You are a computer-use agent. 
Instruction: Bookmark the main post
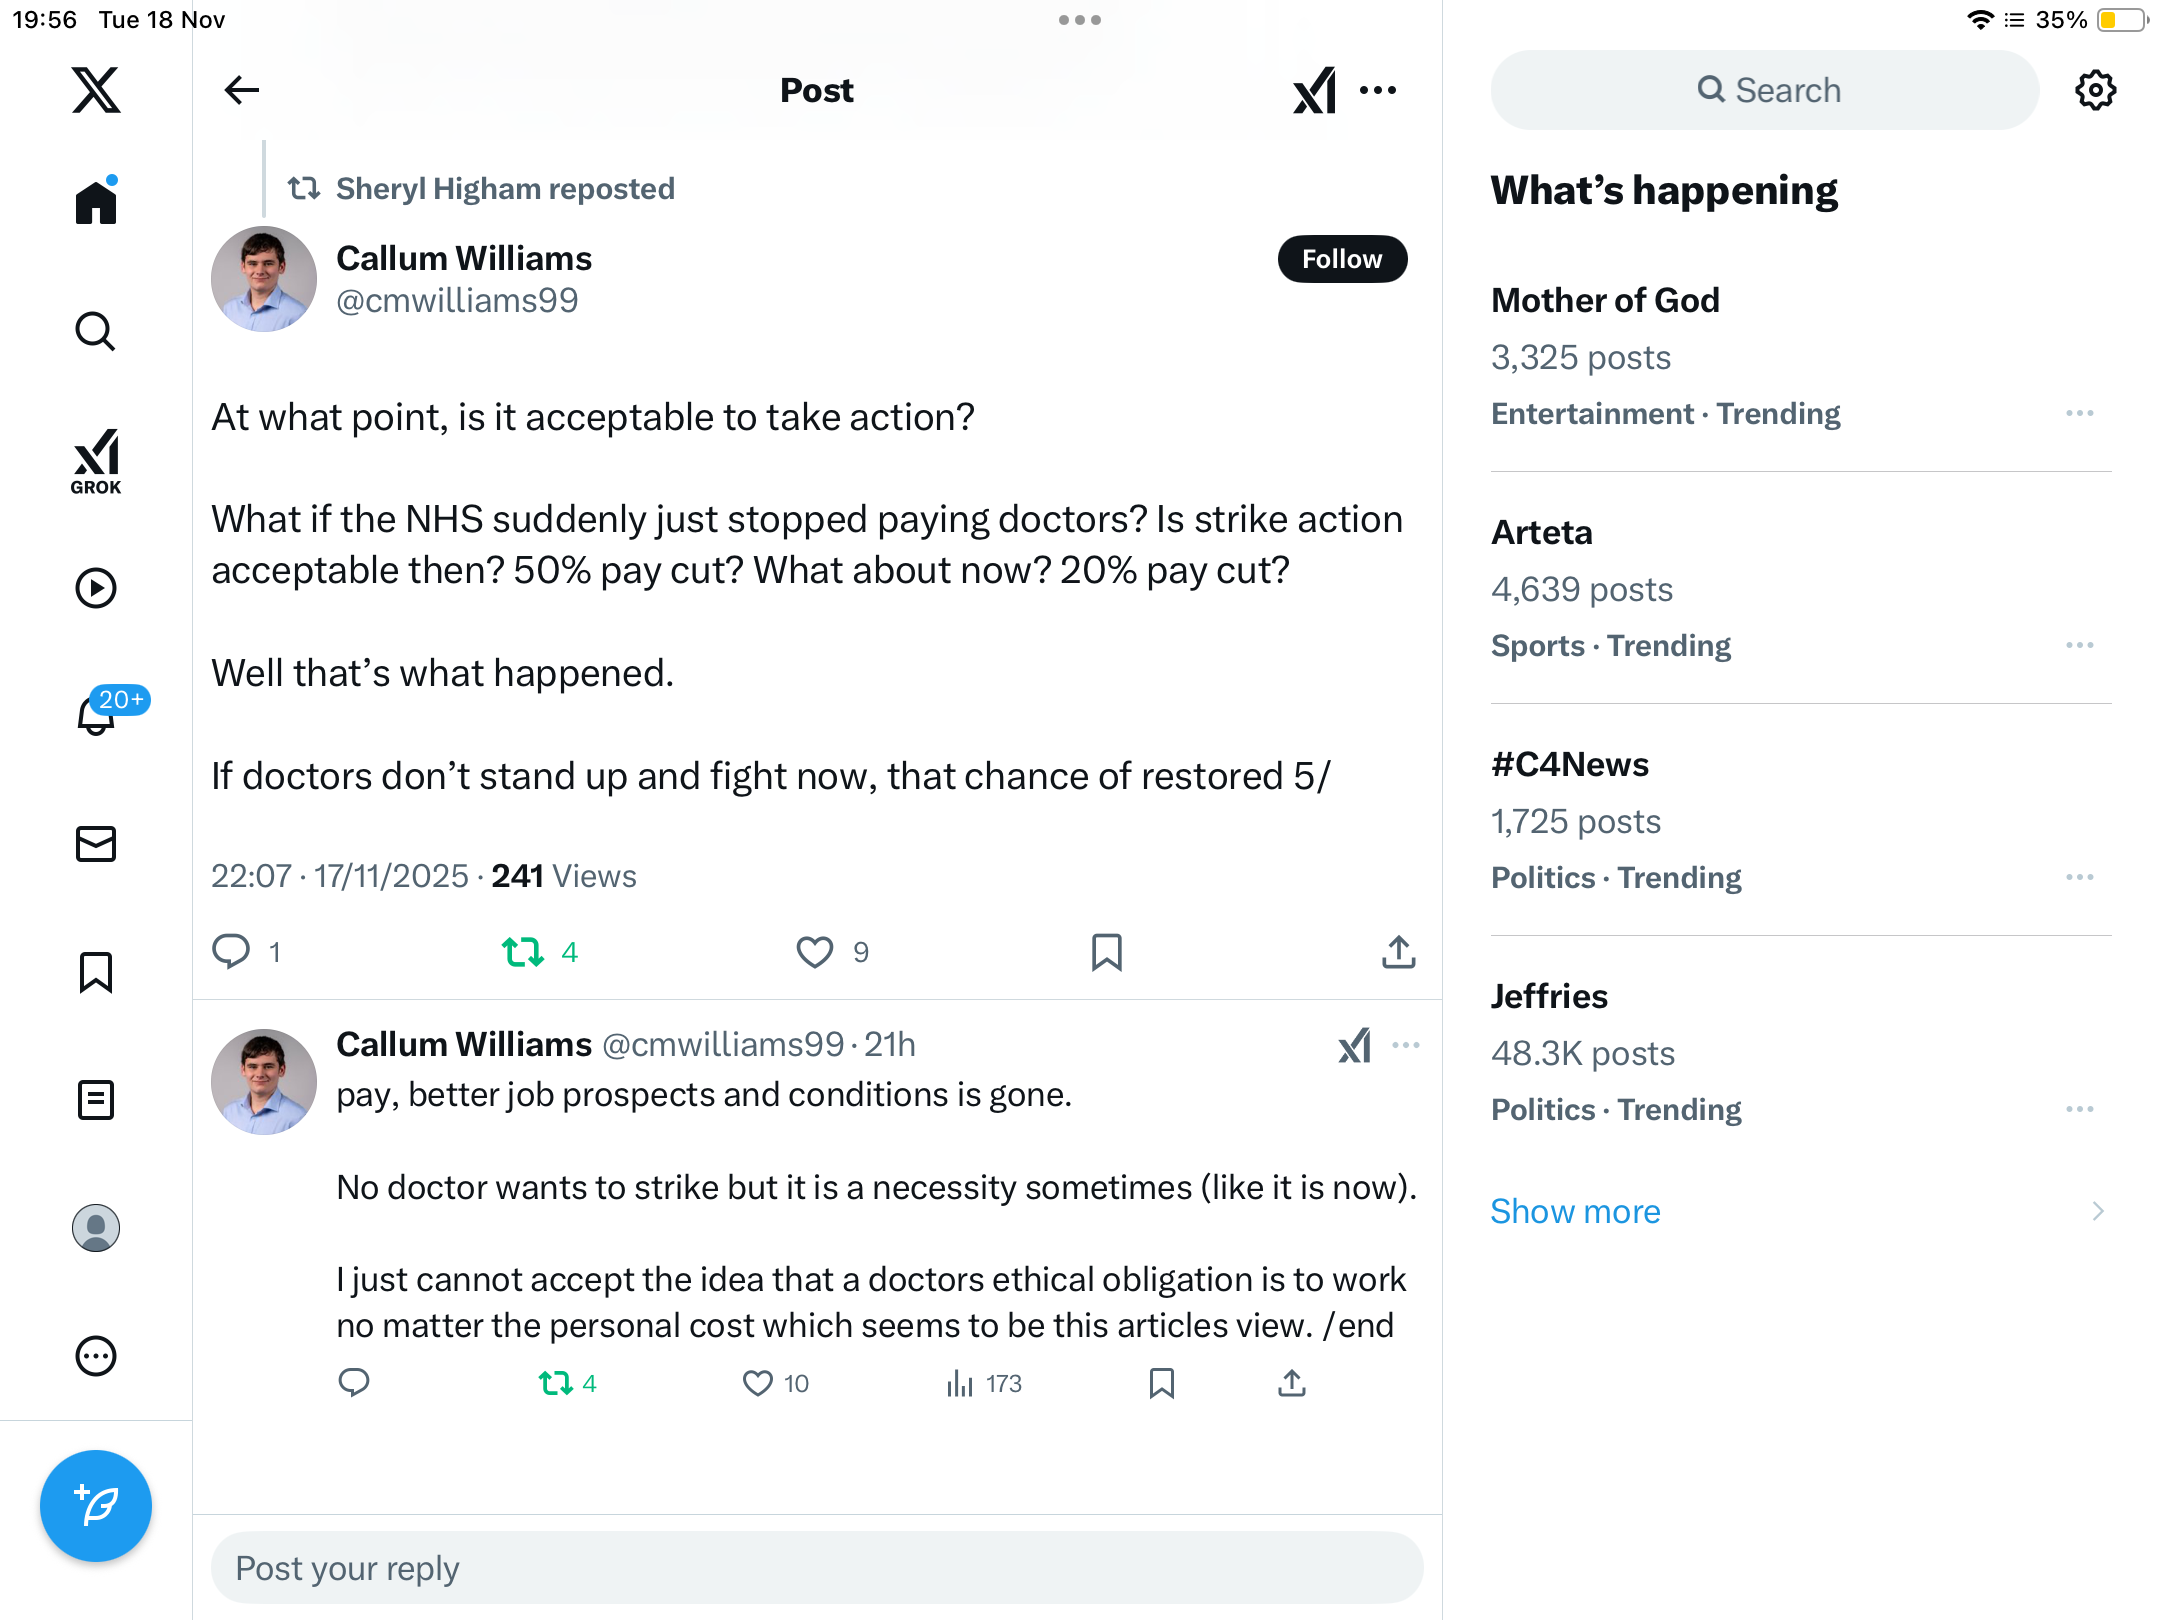[1106, 952]
